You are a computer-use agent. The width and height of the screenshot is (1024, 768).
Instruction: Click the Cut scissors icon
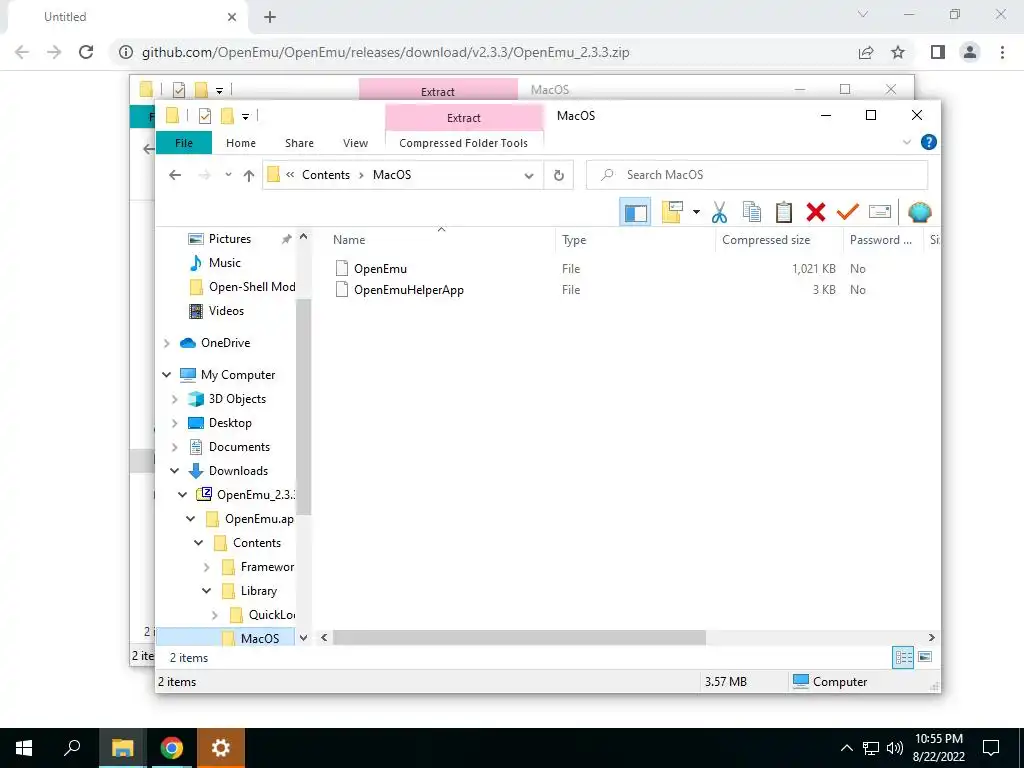point(719,212)
